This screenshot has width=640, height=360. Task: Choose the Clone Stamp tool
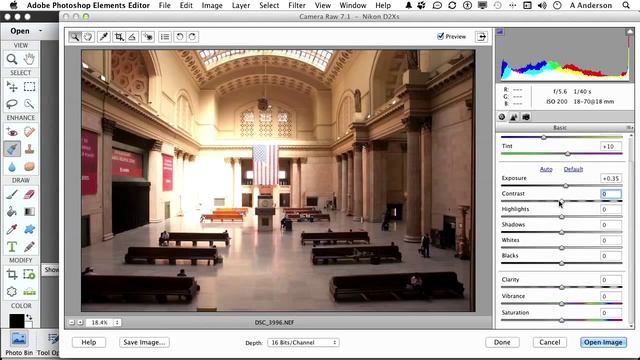(x=29, y=149)
